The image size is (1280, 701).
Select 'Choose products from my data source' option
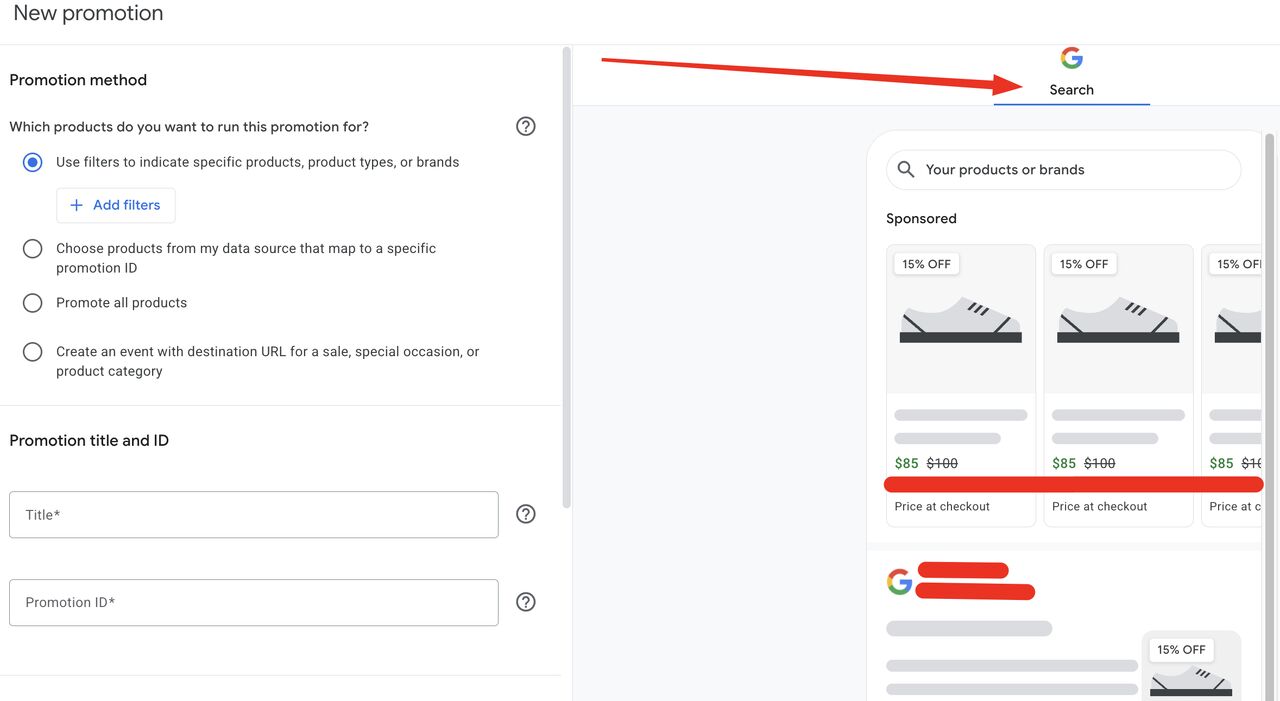point(33,249)
